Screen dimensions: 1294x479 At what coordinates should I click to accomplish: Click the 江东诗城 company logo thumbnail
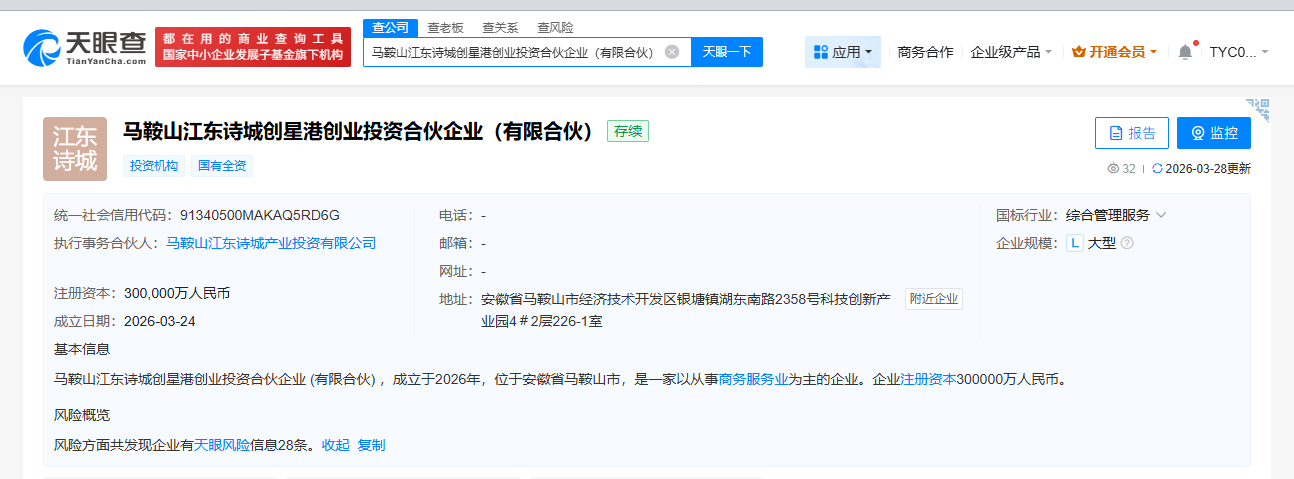[x=75, y=149]
